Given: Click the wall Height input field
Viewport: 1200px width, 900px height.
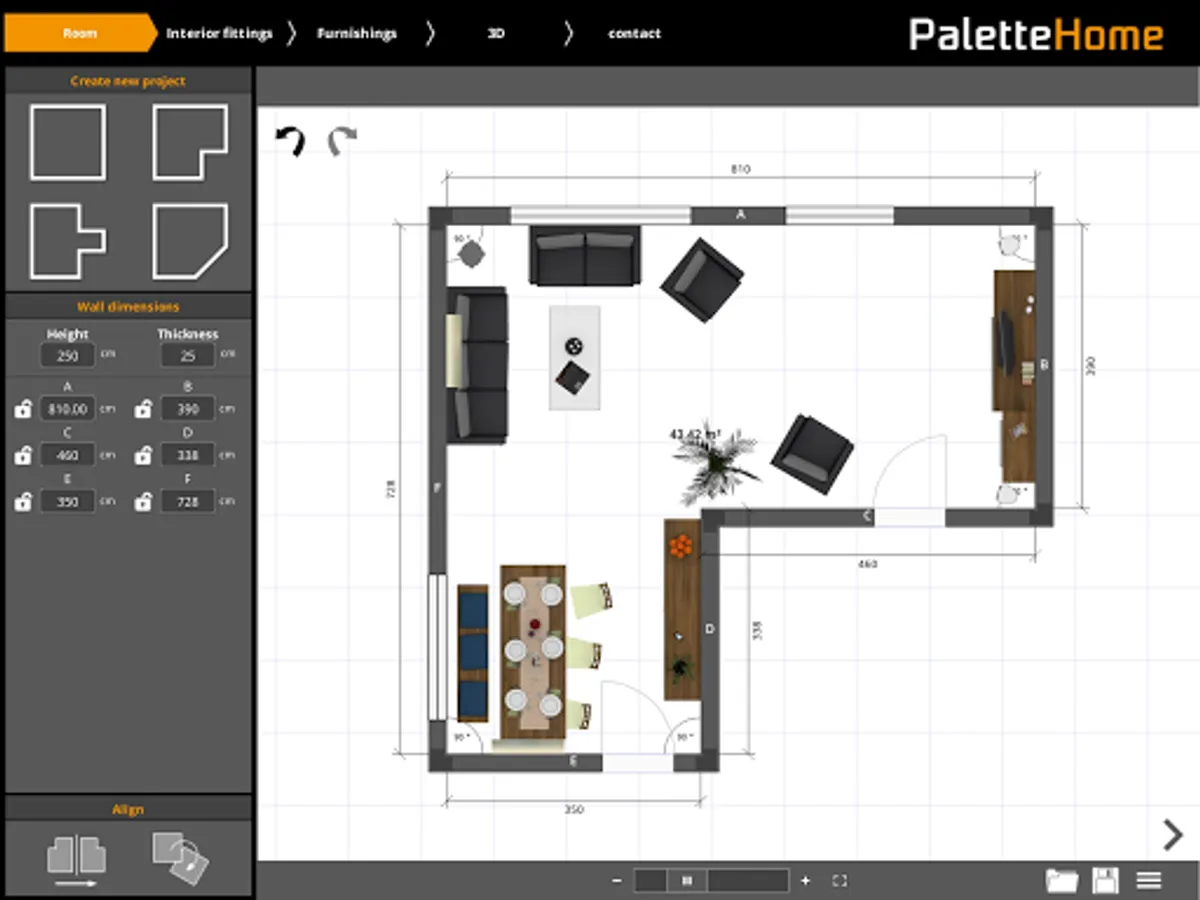Looking at the screenshot, I should pyautogui.click(x=67, y=355).
